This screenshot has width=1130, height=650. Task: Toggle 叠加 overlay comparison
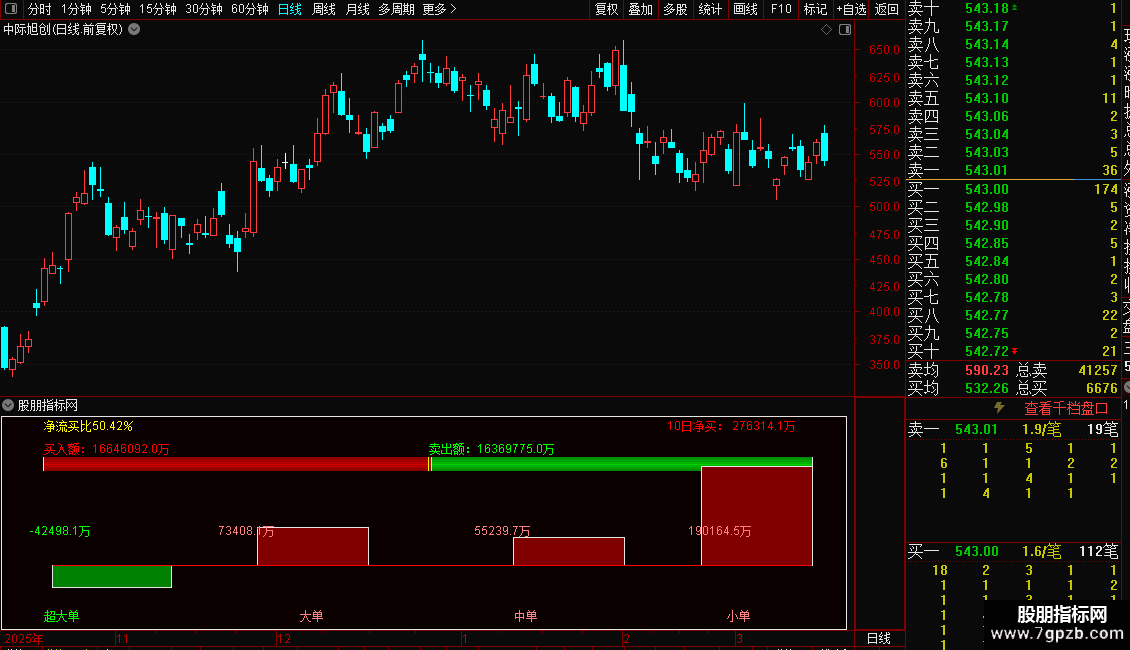pos(640,9)
